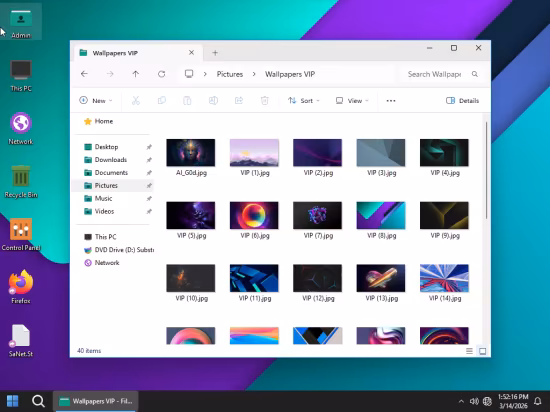Click the clock and date in taskbar
This screenshot has width=550, height=412.
click(x=513, y=401)
